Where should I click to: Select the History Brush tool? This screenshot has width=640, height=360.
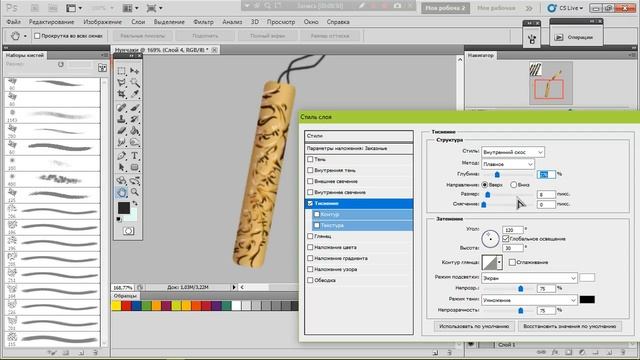[x=135, y=119]
